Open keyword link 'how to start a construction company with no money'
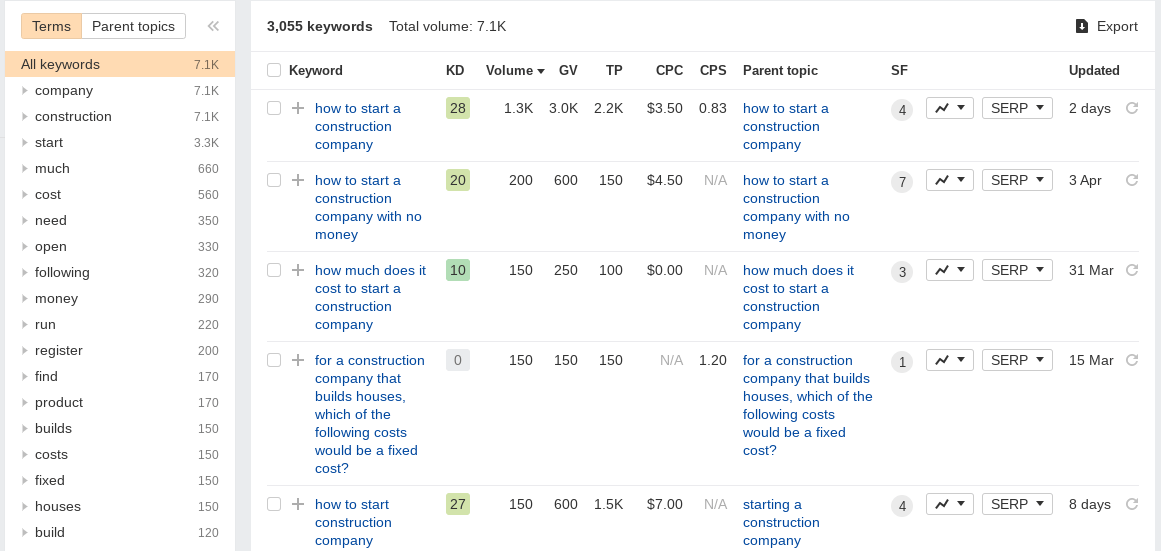Image resolution: width=1161 pixels, height=551 pixels. 368,207
